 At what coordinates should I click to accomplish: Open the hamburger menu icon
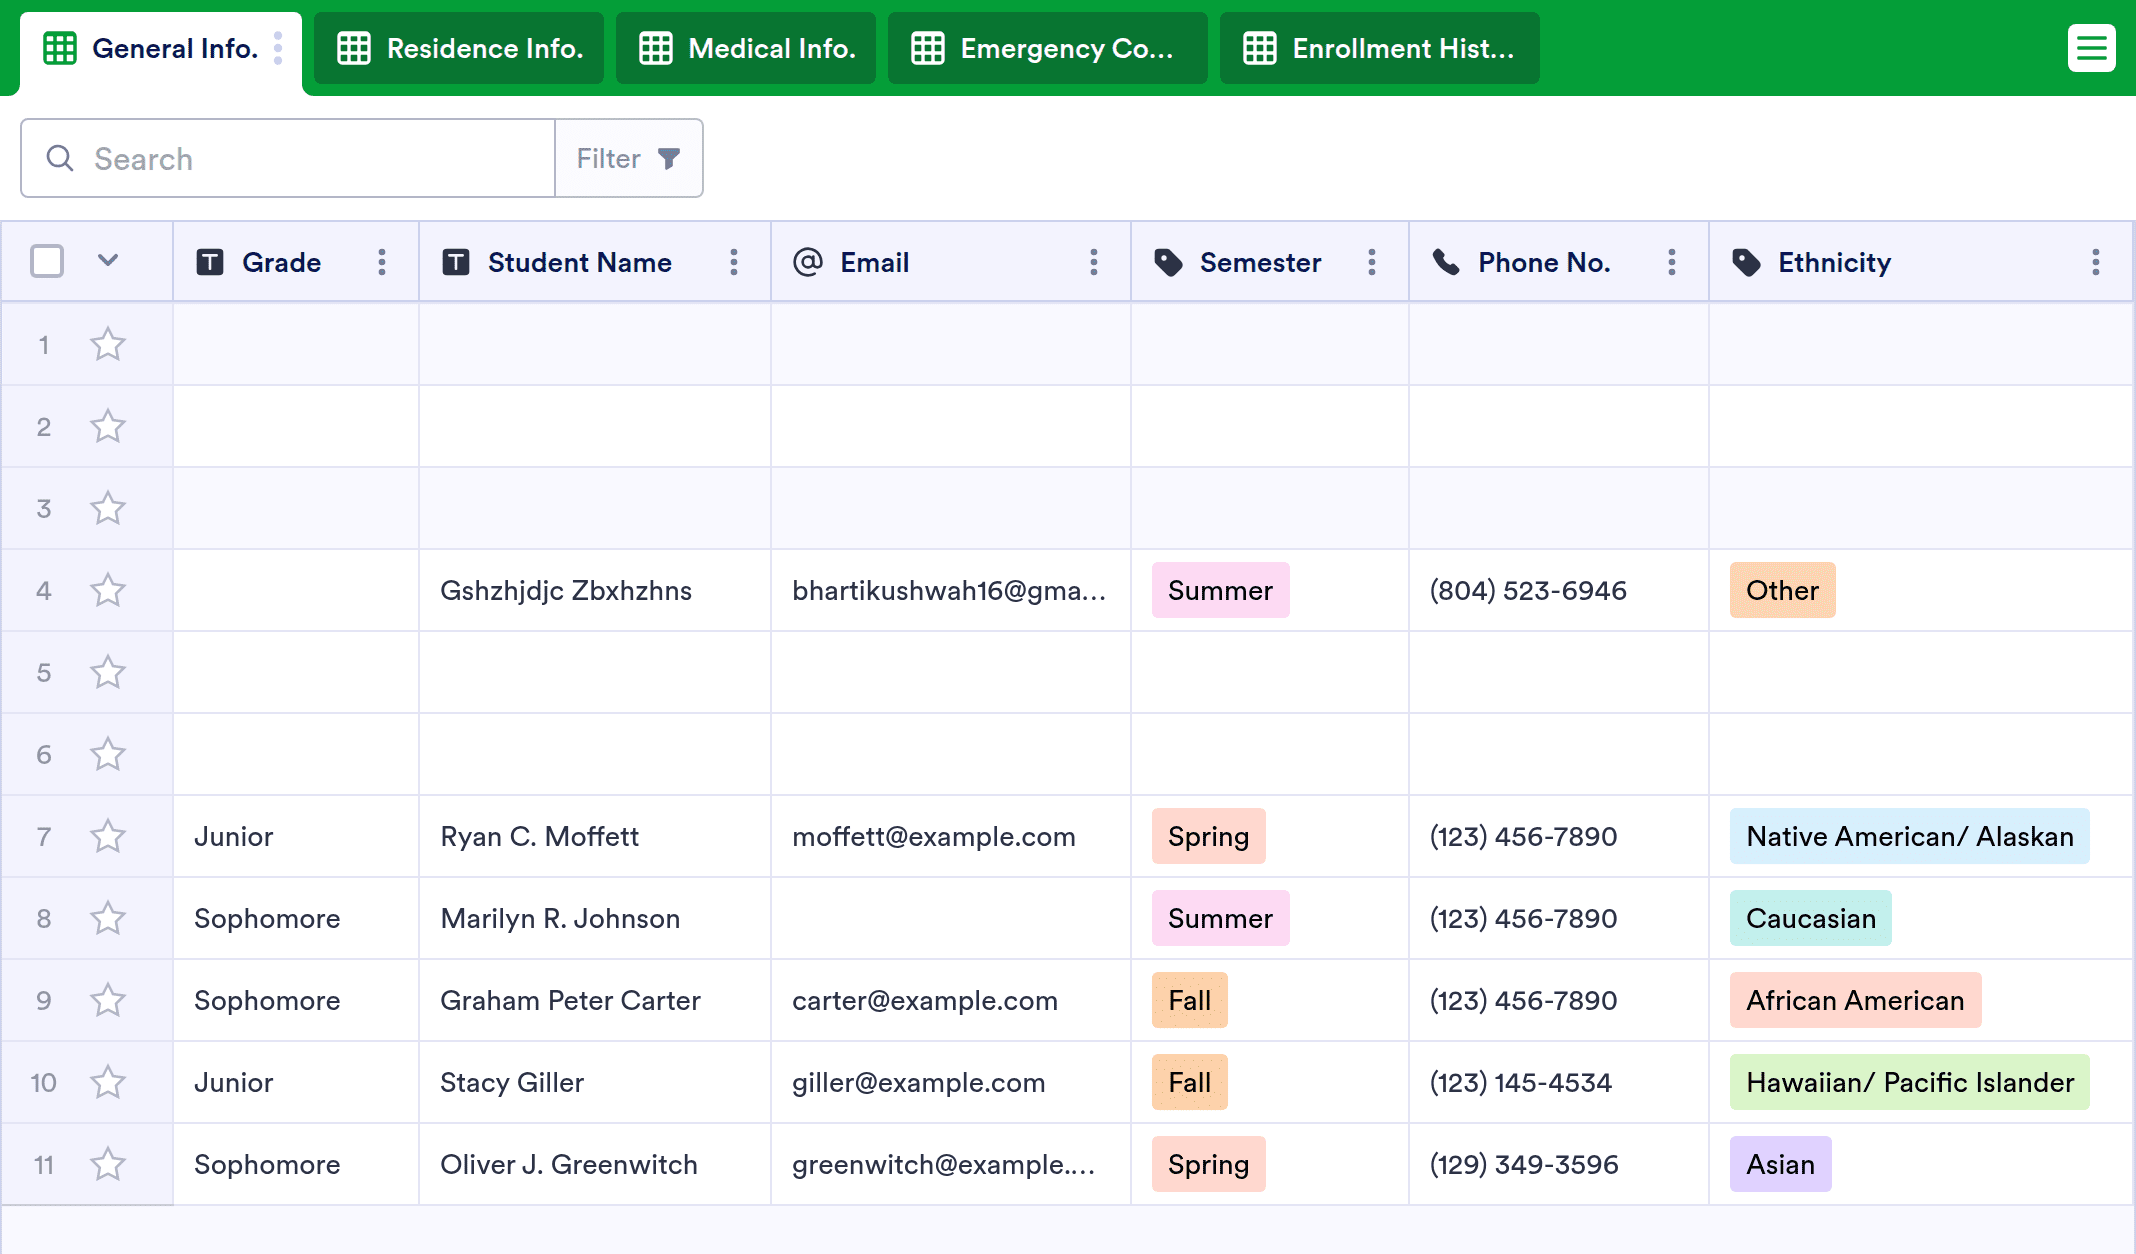(x=2091, y=48)
